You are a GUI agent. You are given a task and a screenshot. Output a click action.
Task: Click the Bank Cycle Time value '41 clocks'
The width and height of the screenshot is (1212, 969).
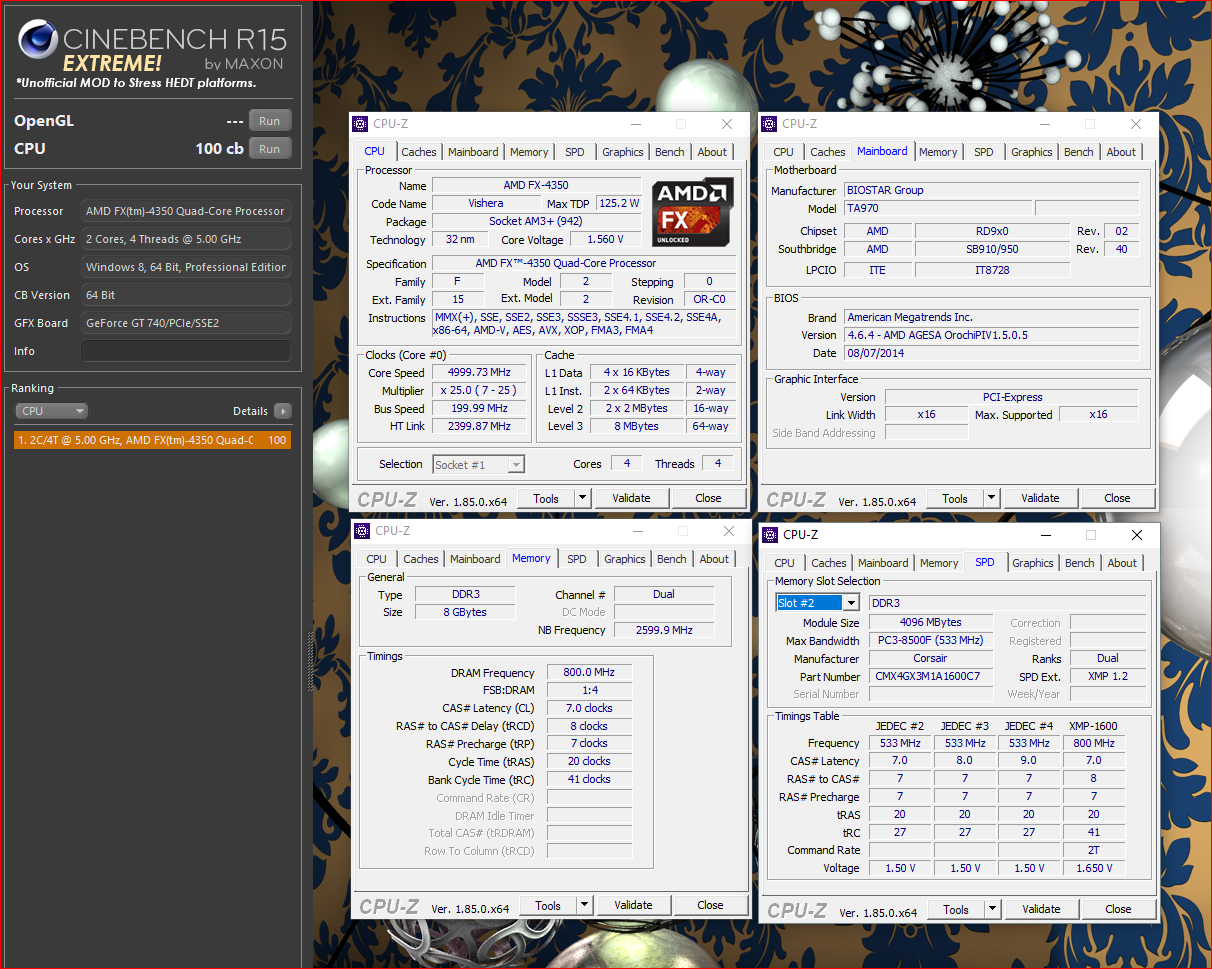coord(589,779)
